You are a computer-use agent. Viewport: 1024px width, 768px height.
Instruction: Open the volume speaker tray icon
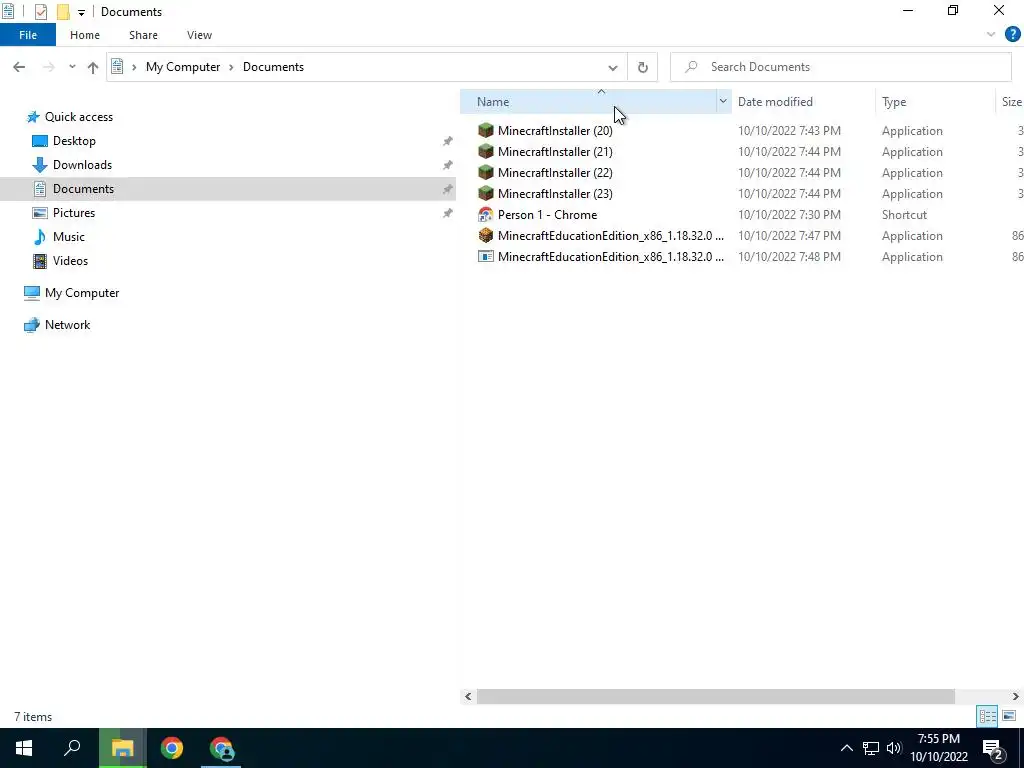[x=894, y=748]
